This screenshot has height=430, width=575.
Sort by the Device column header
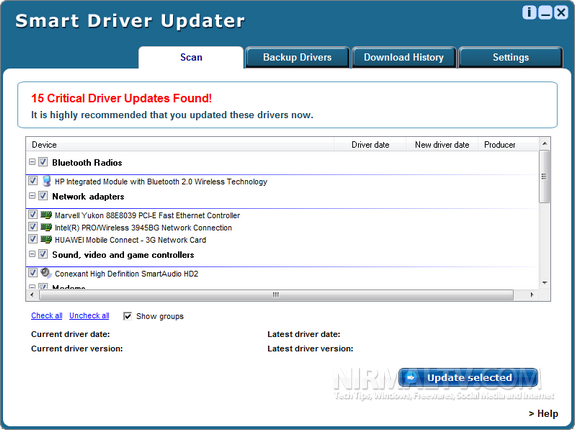pos(180,145)
